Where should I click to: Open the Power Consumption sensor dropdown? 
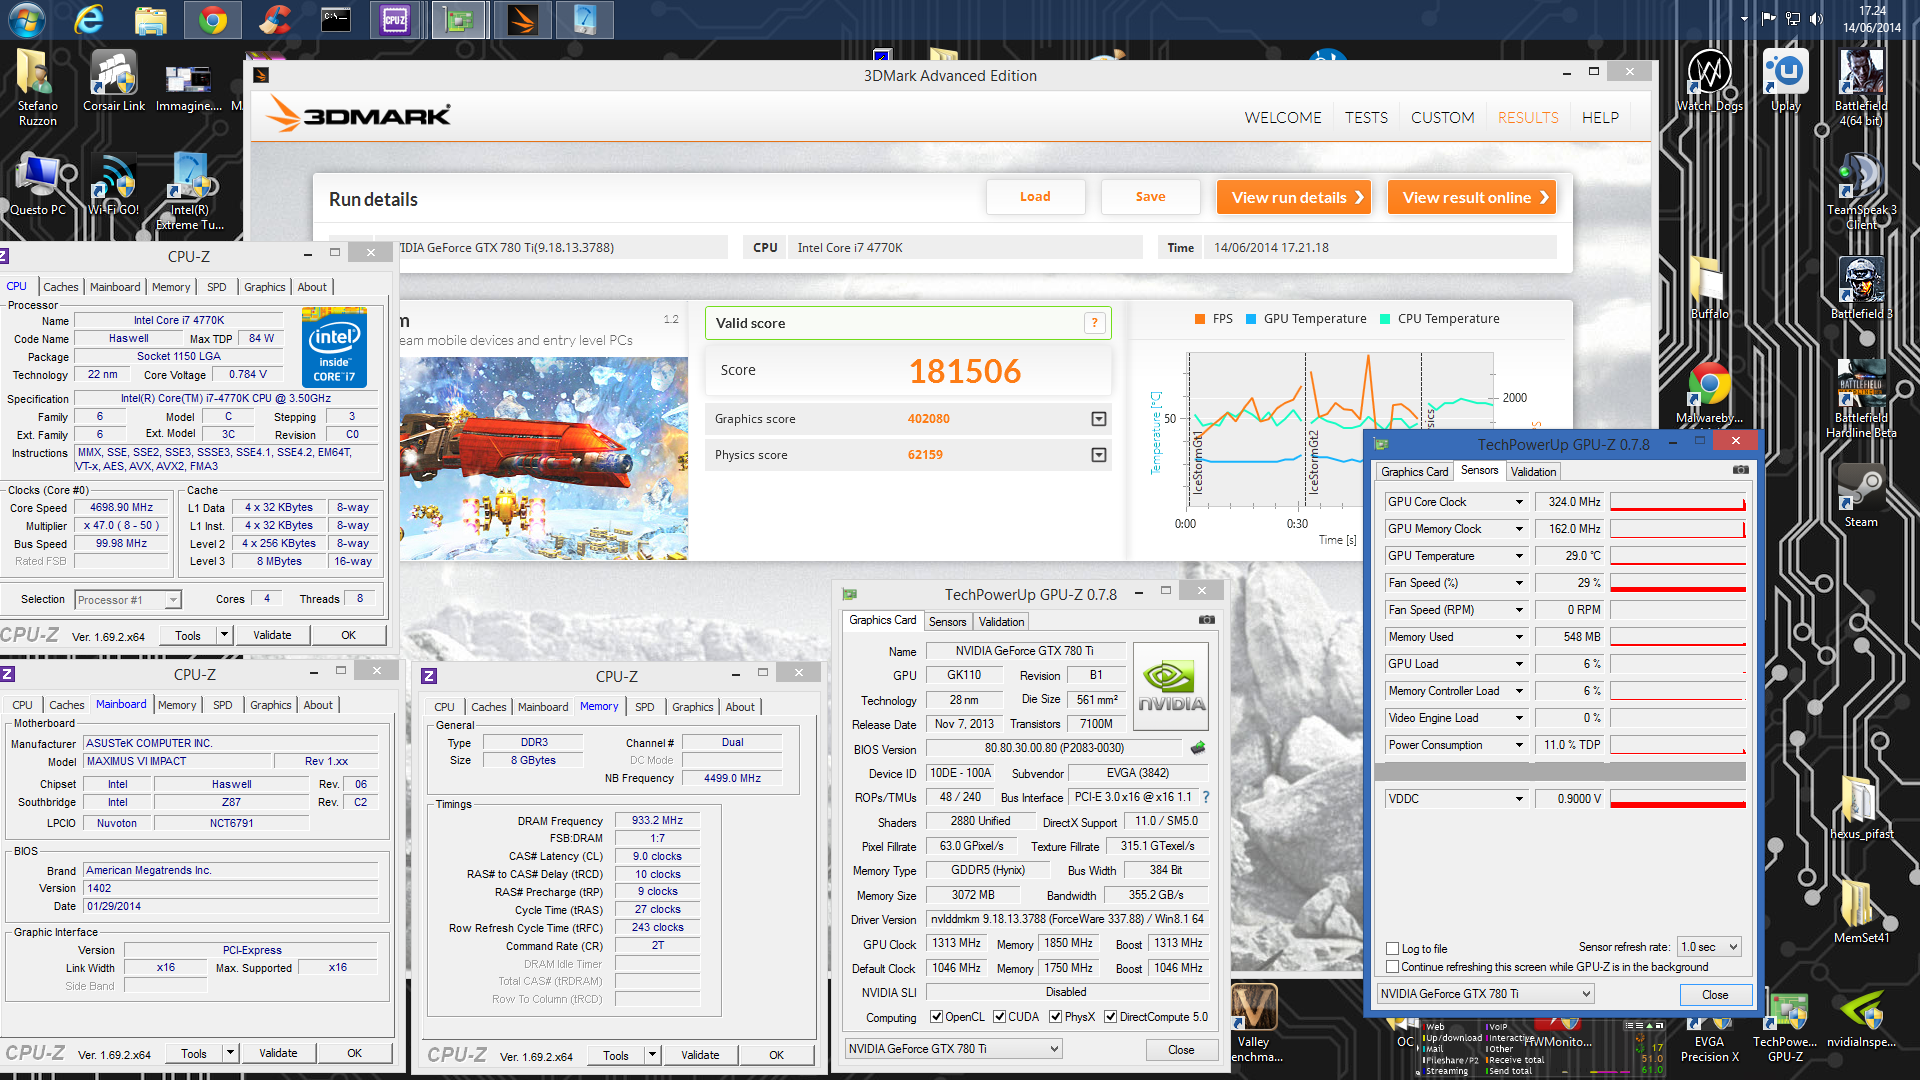pos(1519,745)
